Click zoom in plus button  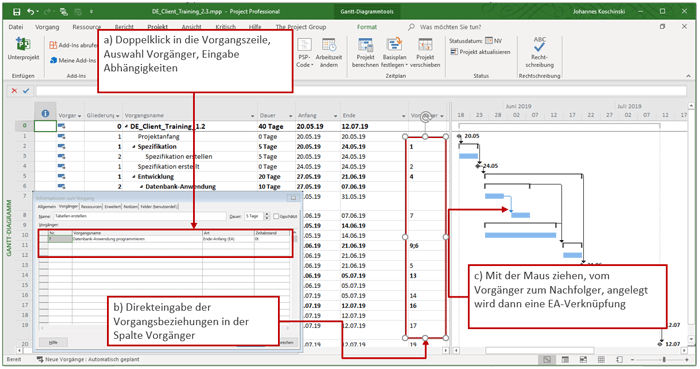[687, 359]
